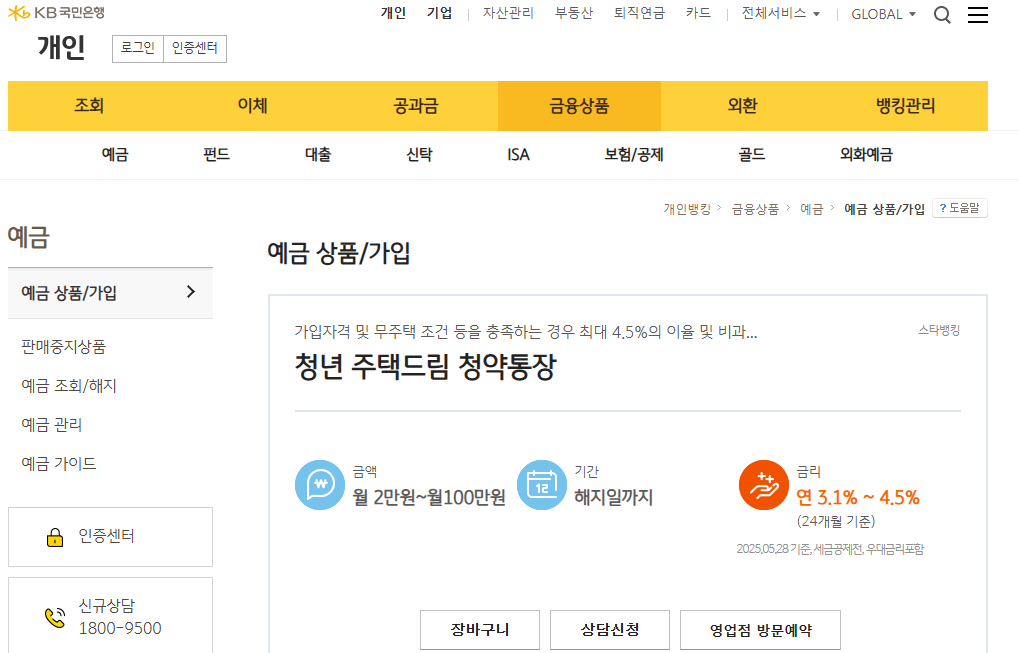Open the 도움말 help button

[960, 208]
